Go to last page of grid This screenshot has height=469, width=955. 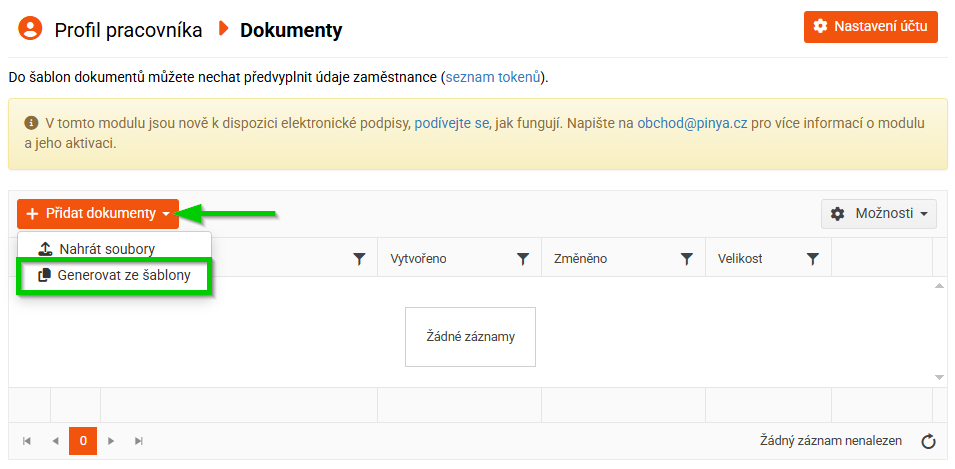pyautogui.click(x=139, y=441)
